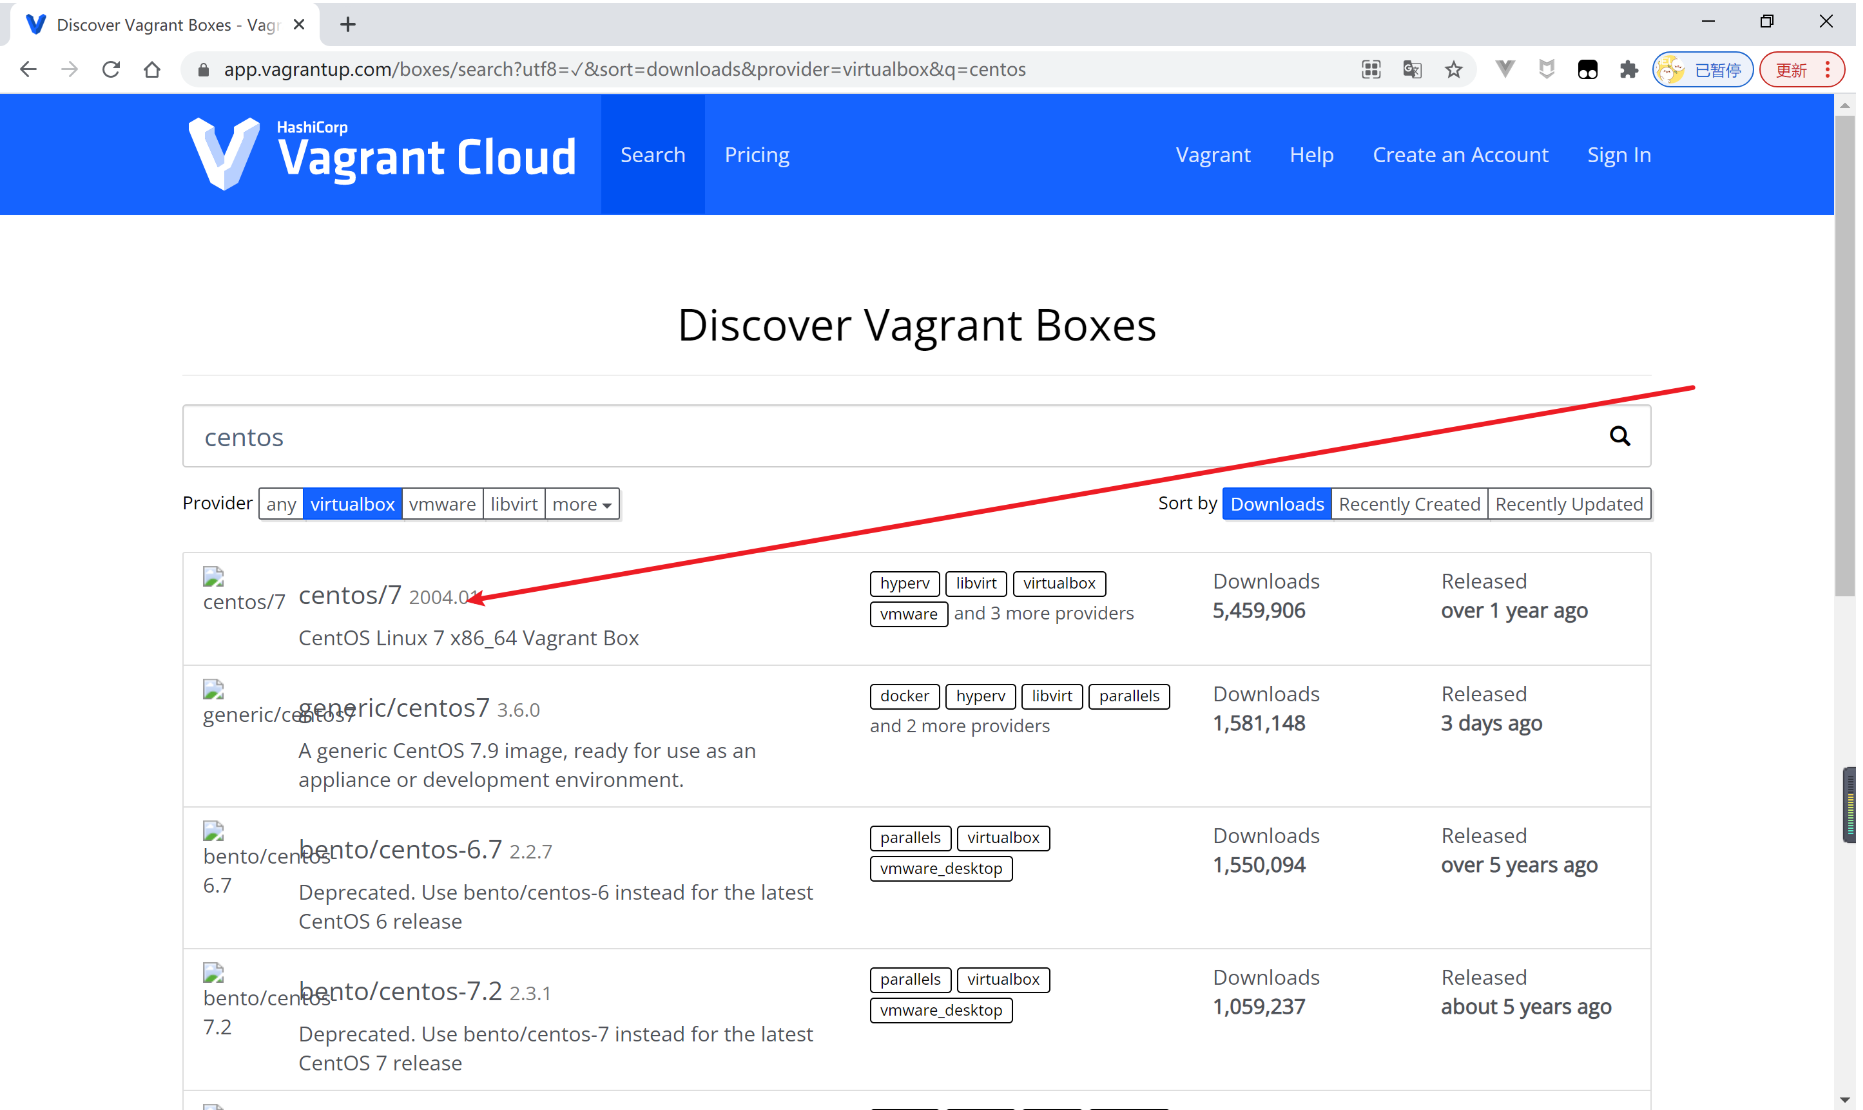1863x1110 pixels.
Task: Open the Help nav link
Action: coord(1312,155)
